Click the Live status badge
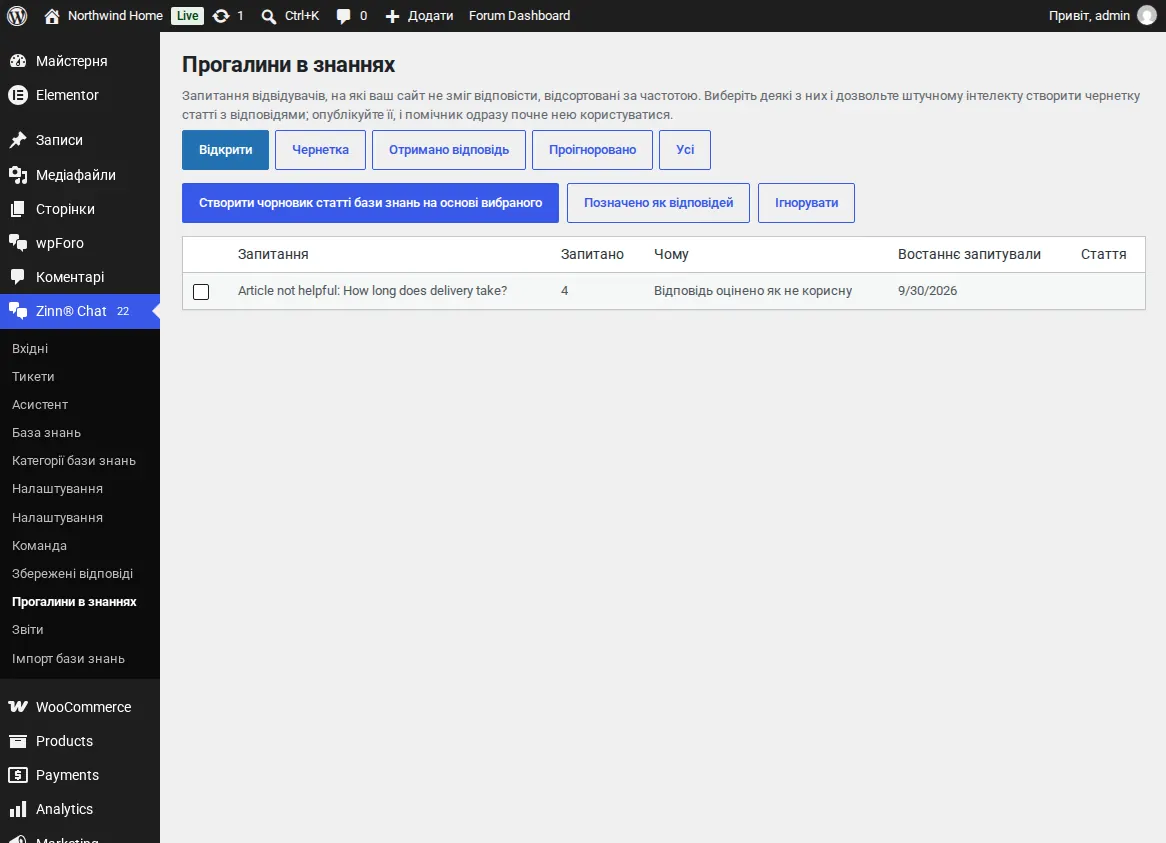Image resolution: width=1166 pixels, height=843 pixels. pos(187,16)
